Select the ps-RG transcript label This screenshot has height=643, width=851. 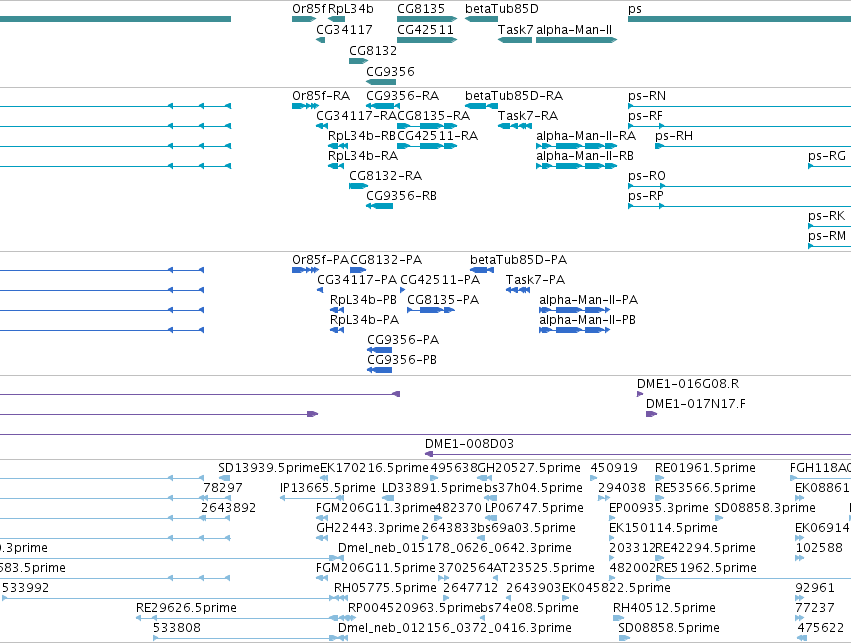(x=827, y=156)
